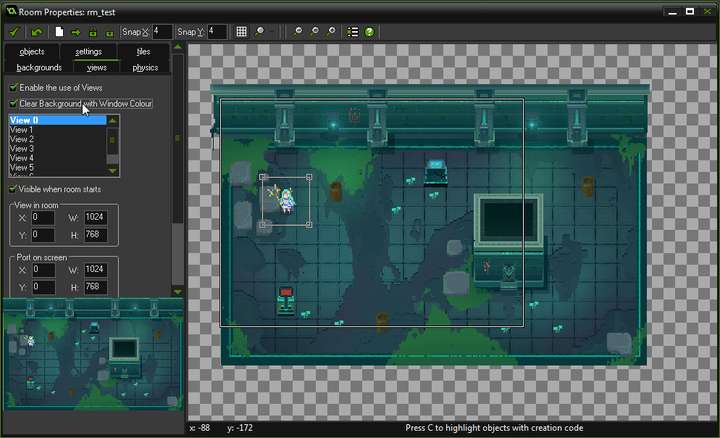
Task: Select large stone monitor object in room
Action: click(x=508, y=240)
